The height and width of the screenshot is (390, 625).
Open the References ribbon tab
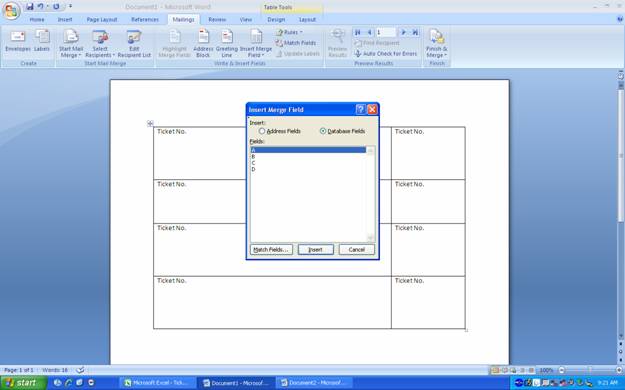pyautogui.click(x=145, y=19)
